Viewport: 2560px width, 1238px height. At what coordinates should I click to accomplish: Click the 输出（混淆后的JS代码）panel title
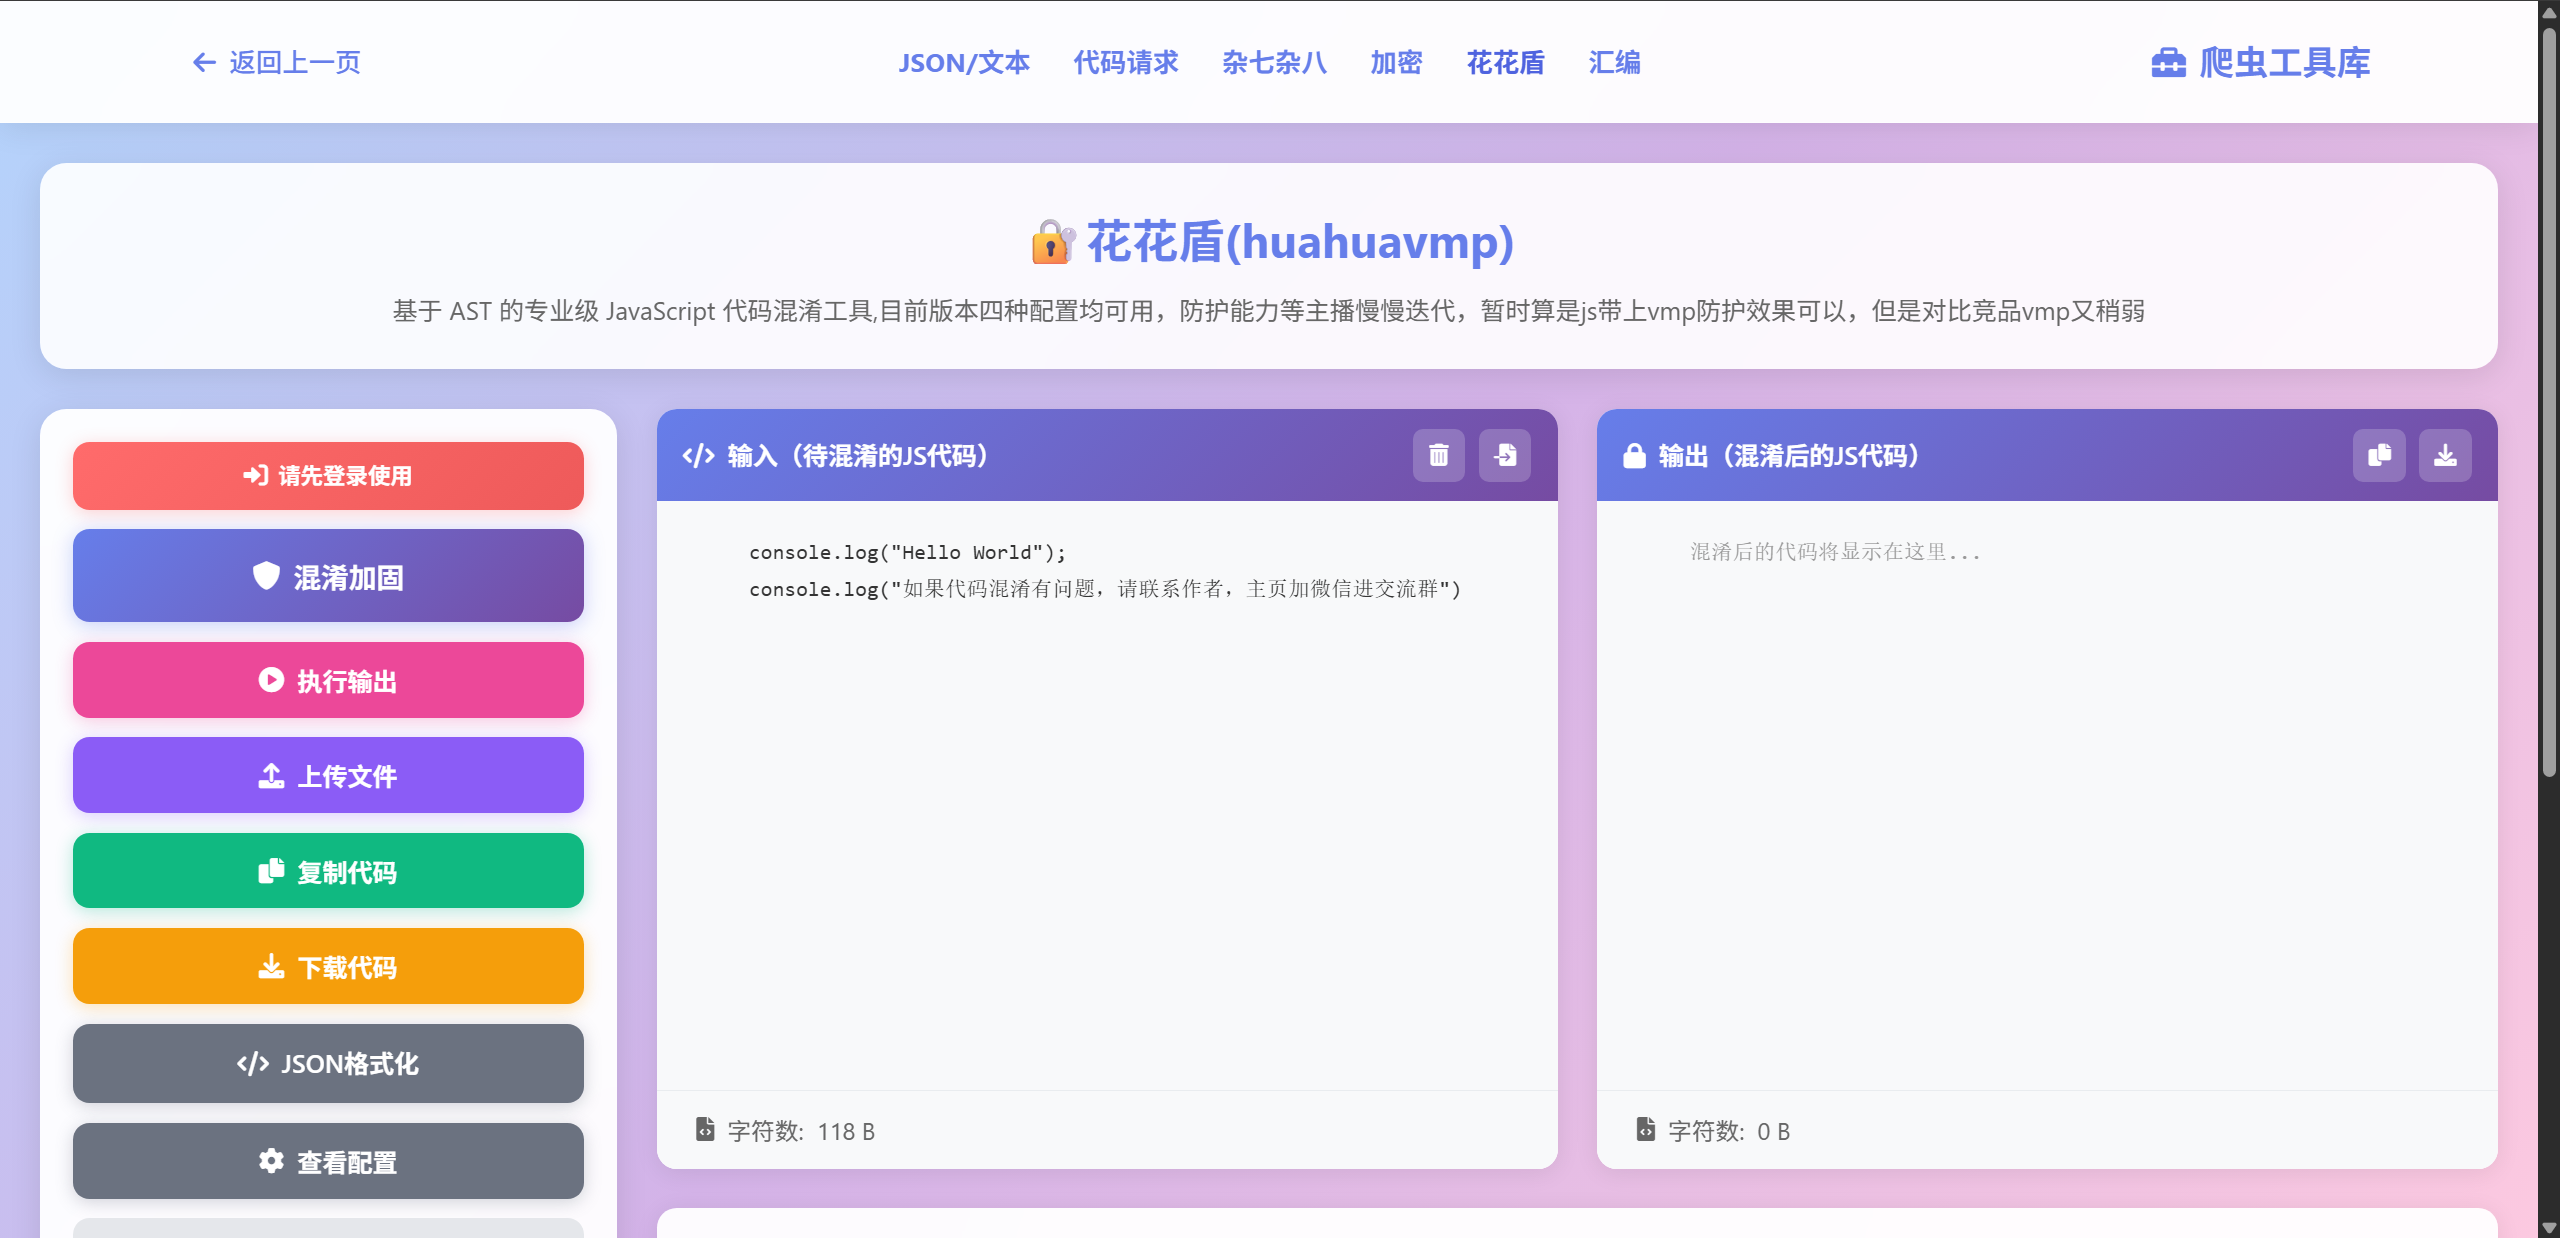coord(1788,456)
